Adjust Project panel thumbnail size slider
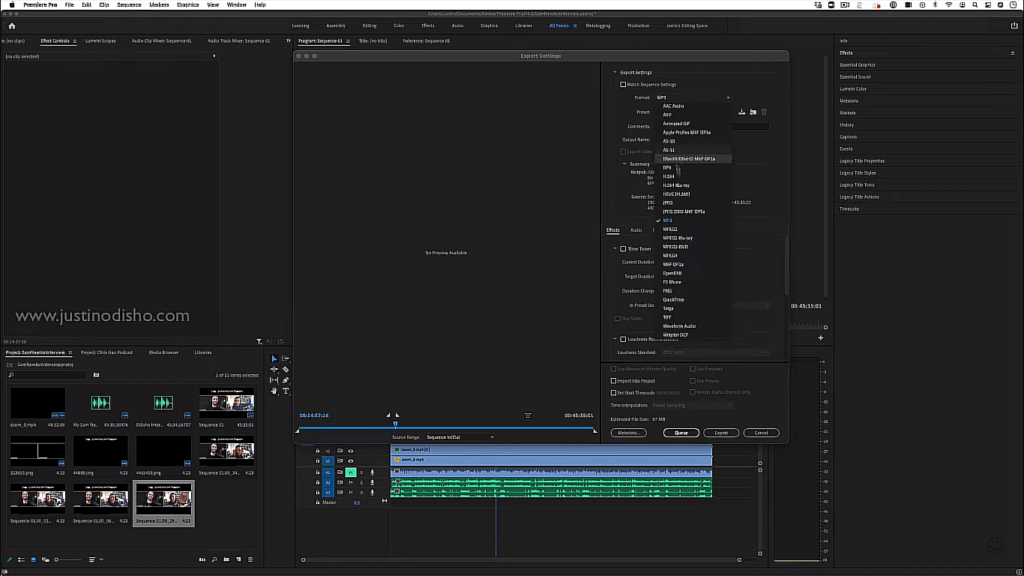 pyautogui.click(x=69, y=560)
